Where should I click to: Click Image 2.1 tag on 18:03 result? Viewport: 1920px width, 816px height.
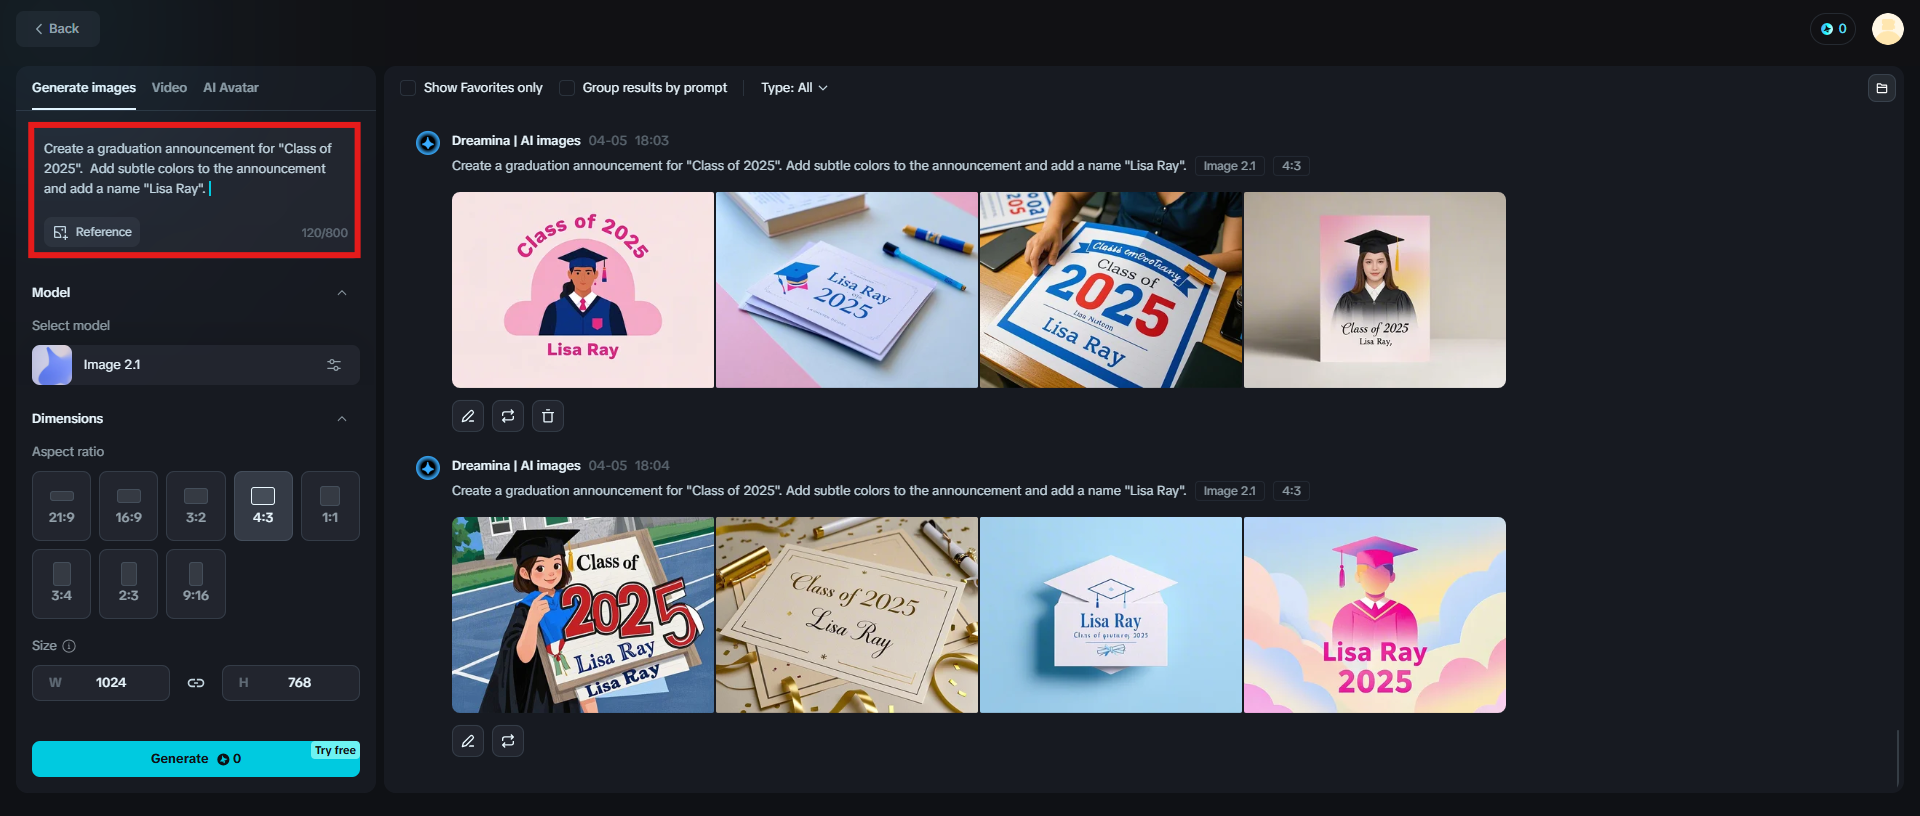pyautogui.click(x=1229, y=166)
